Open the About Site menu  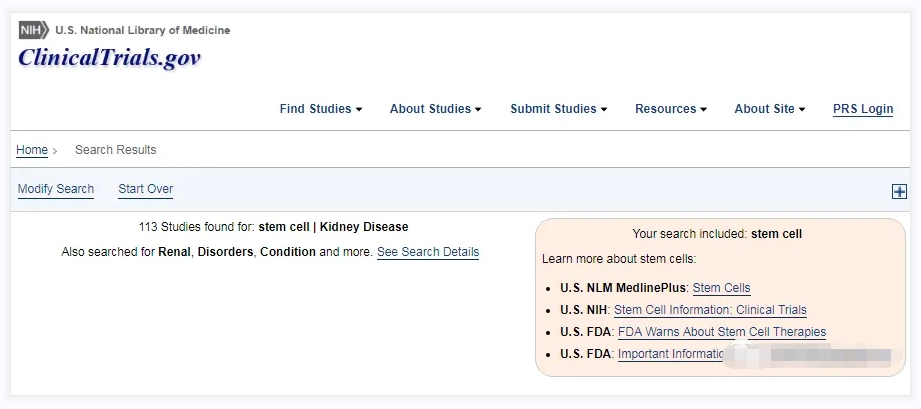(x=769, y=109)
